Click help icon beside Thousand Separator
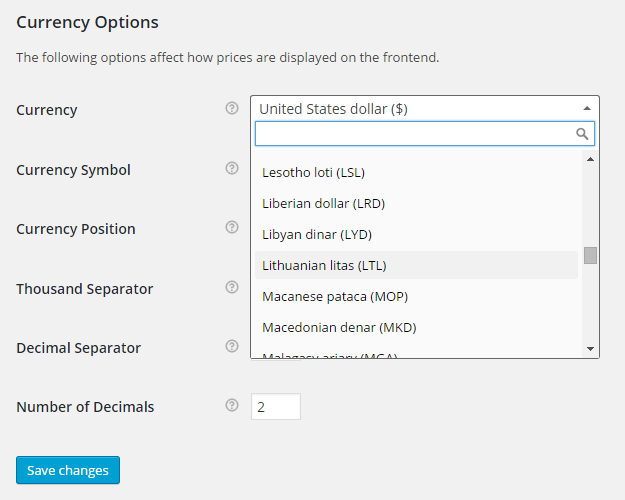 232,287
